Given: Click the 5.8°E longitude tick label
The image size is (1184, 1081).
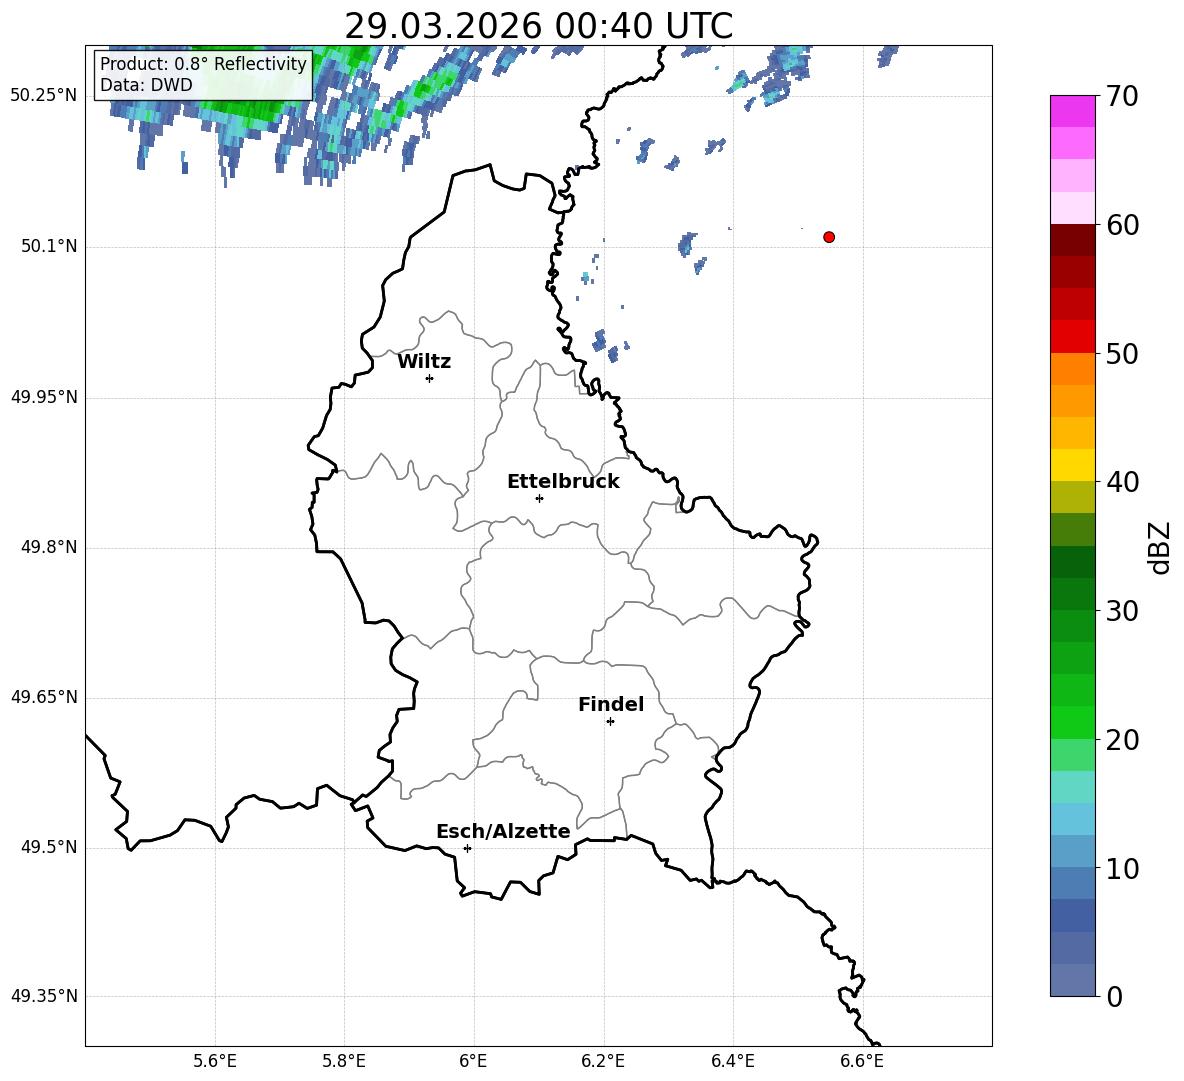Looking at the screenshot, I should (x=344, y=1061).
